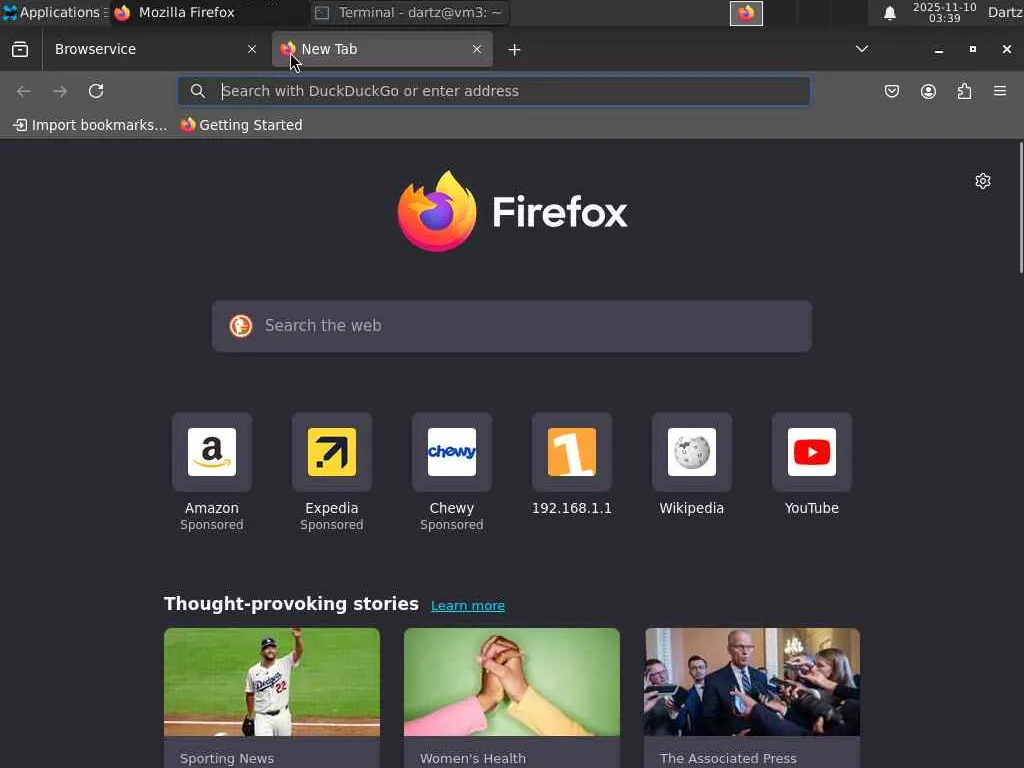This screenshot has width=1024, height=768.
Task: Open the Extensions puzzle icon
Action: (964, 91)
